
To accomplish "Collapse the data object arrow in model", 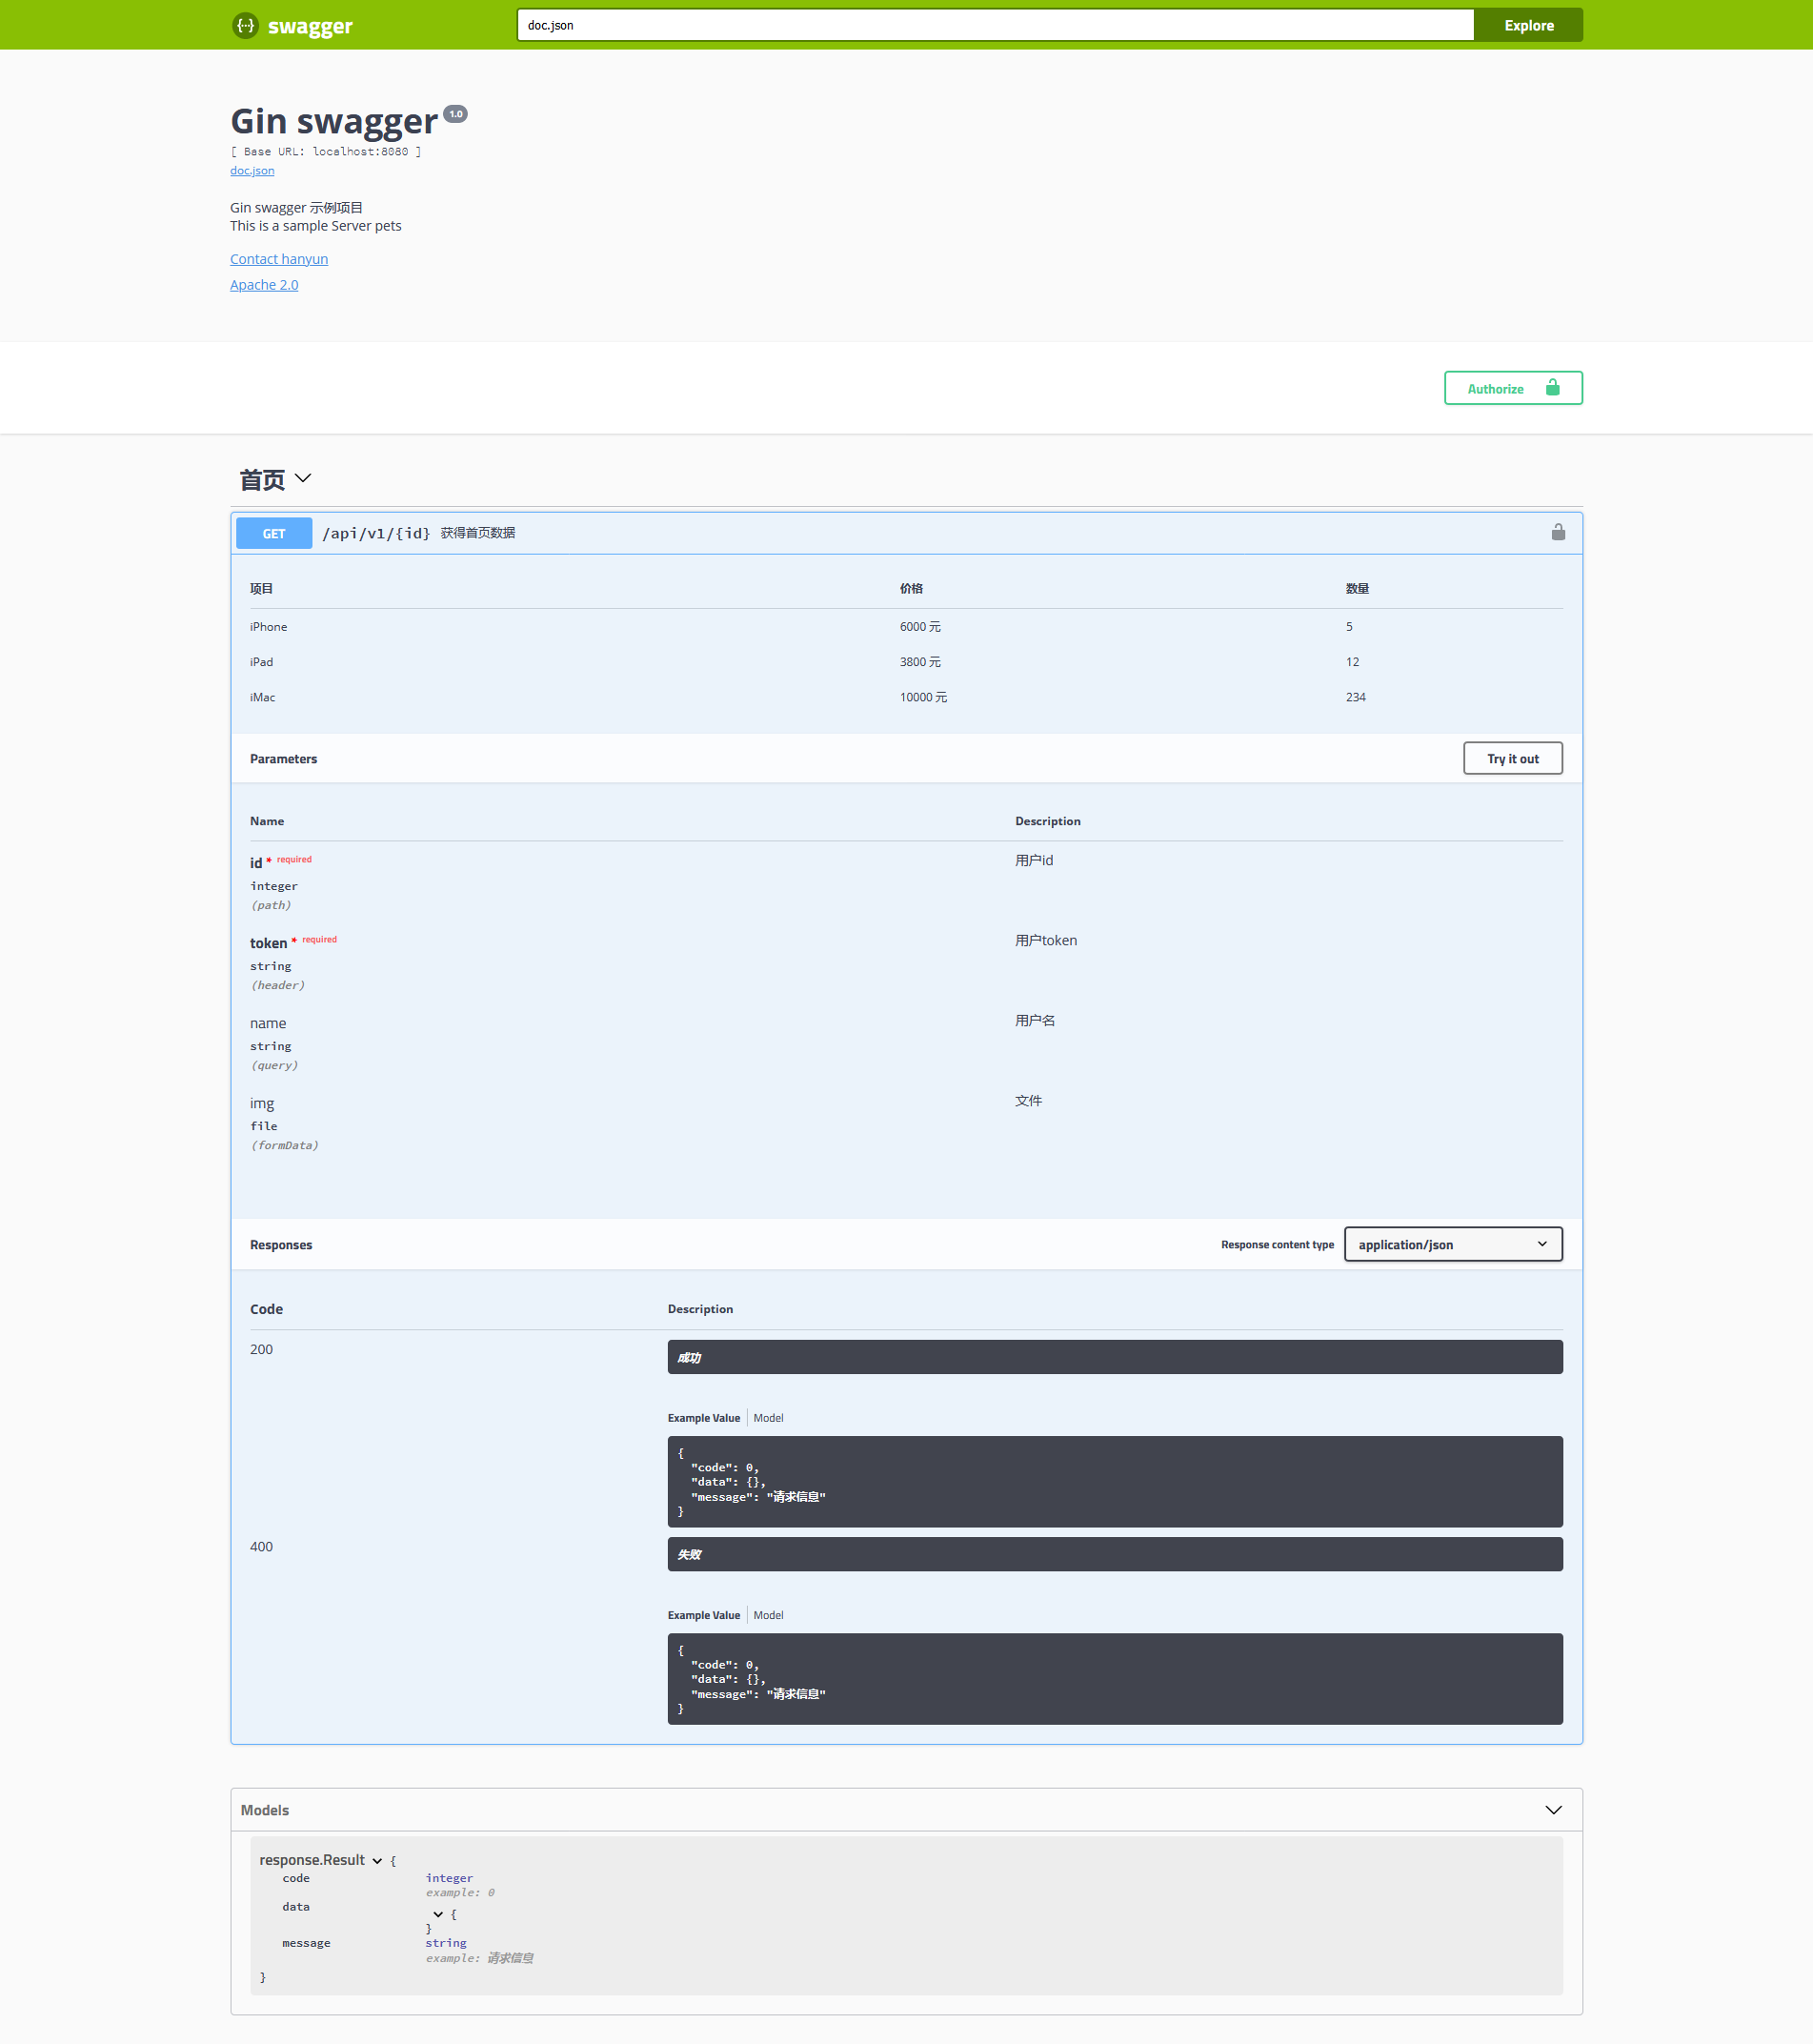I will pyautogui.click(x=438, y=1914).
